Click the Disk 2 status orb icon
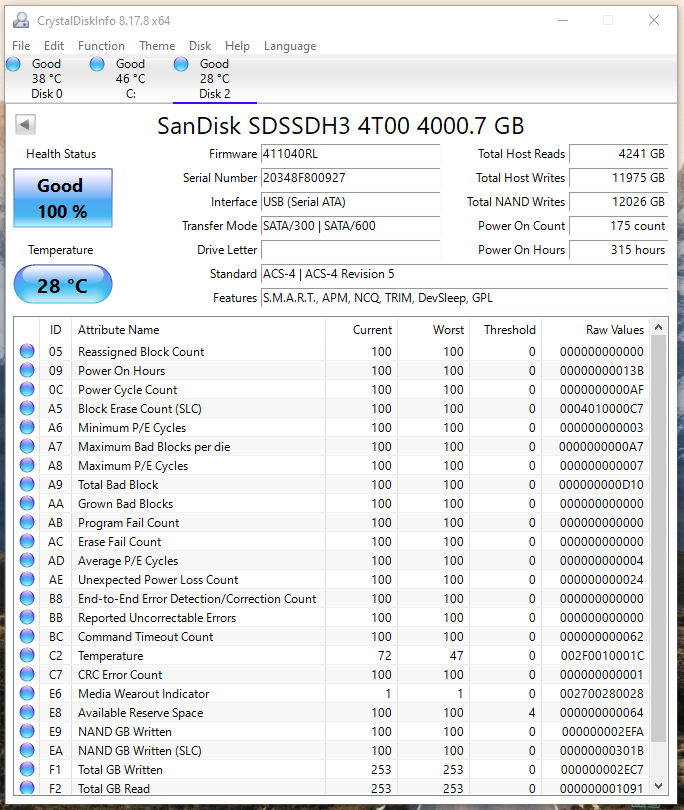 (181, 65)
